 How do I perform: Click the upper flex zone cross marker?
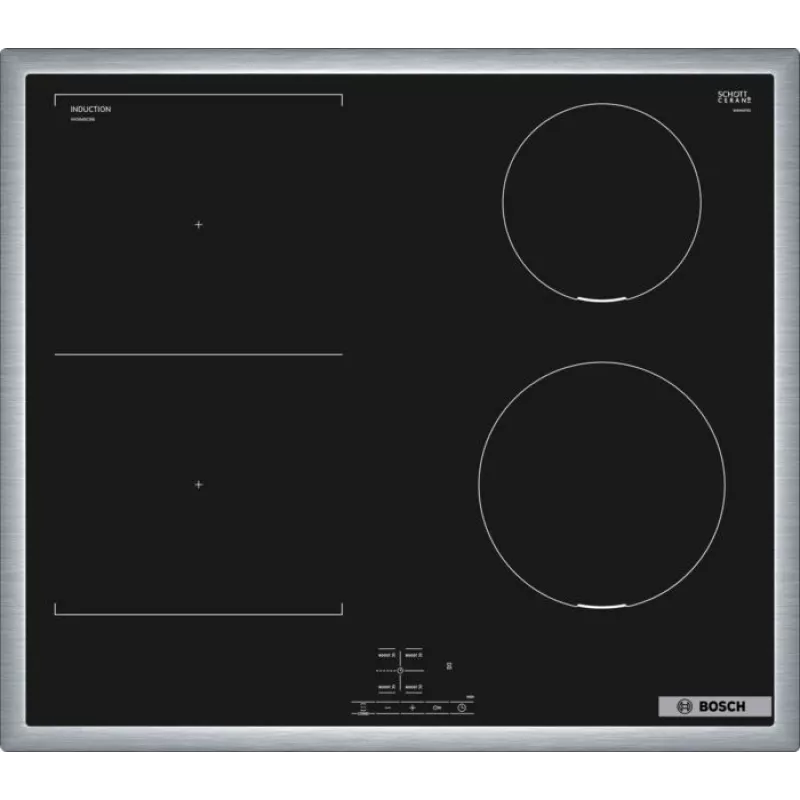pyautogui.click(x=198, y=224)
